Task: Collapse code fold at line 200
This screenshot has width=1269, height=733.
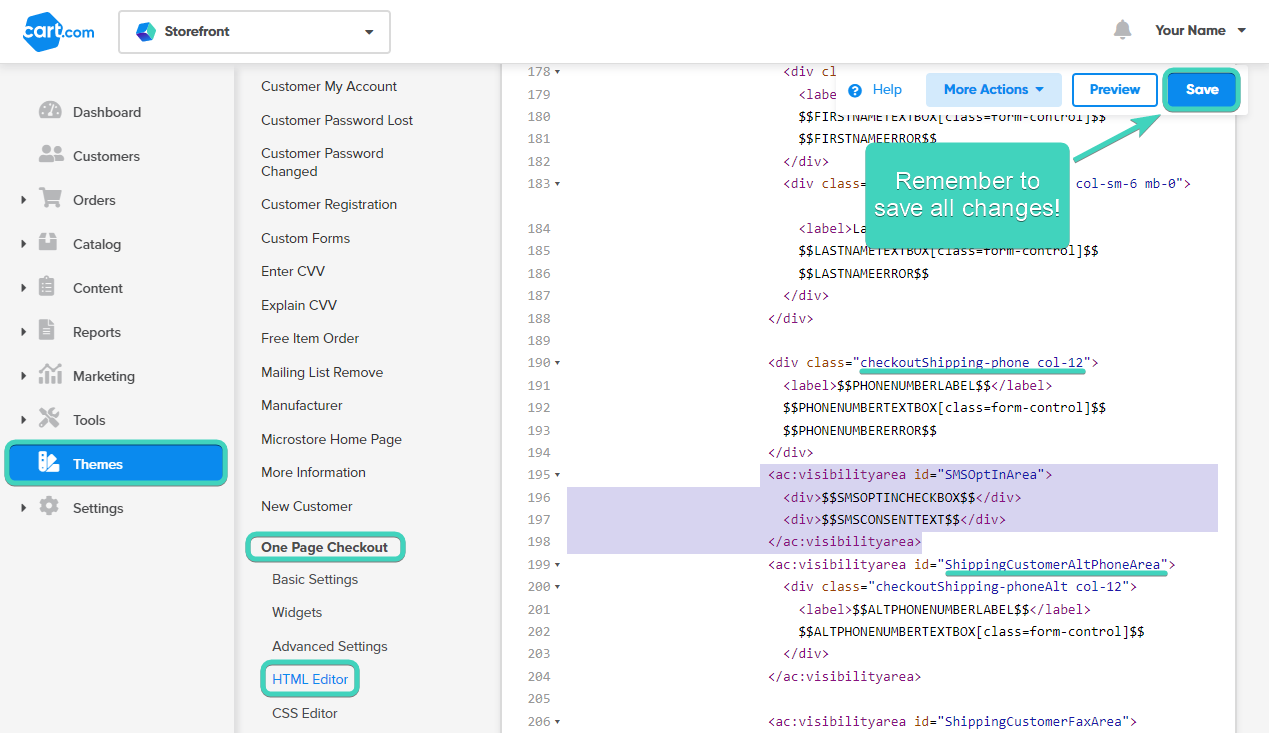Action: (x=557, y=587)
